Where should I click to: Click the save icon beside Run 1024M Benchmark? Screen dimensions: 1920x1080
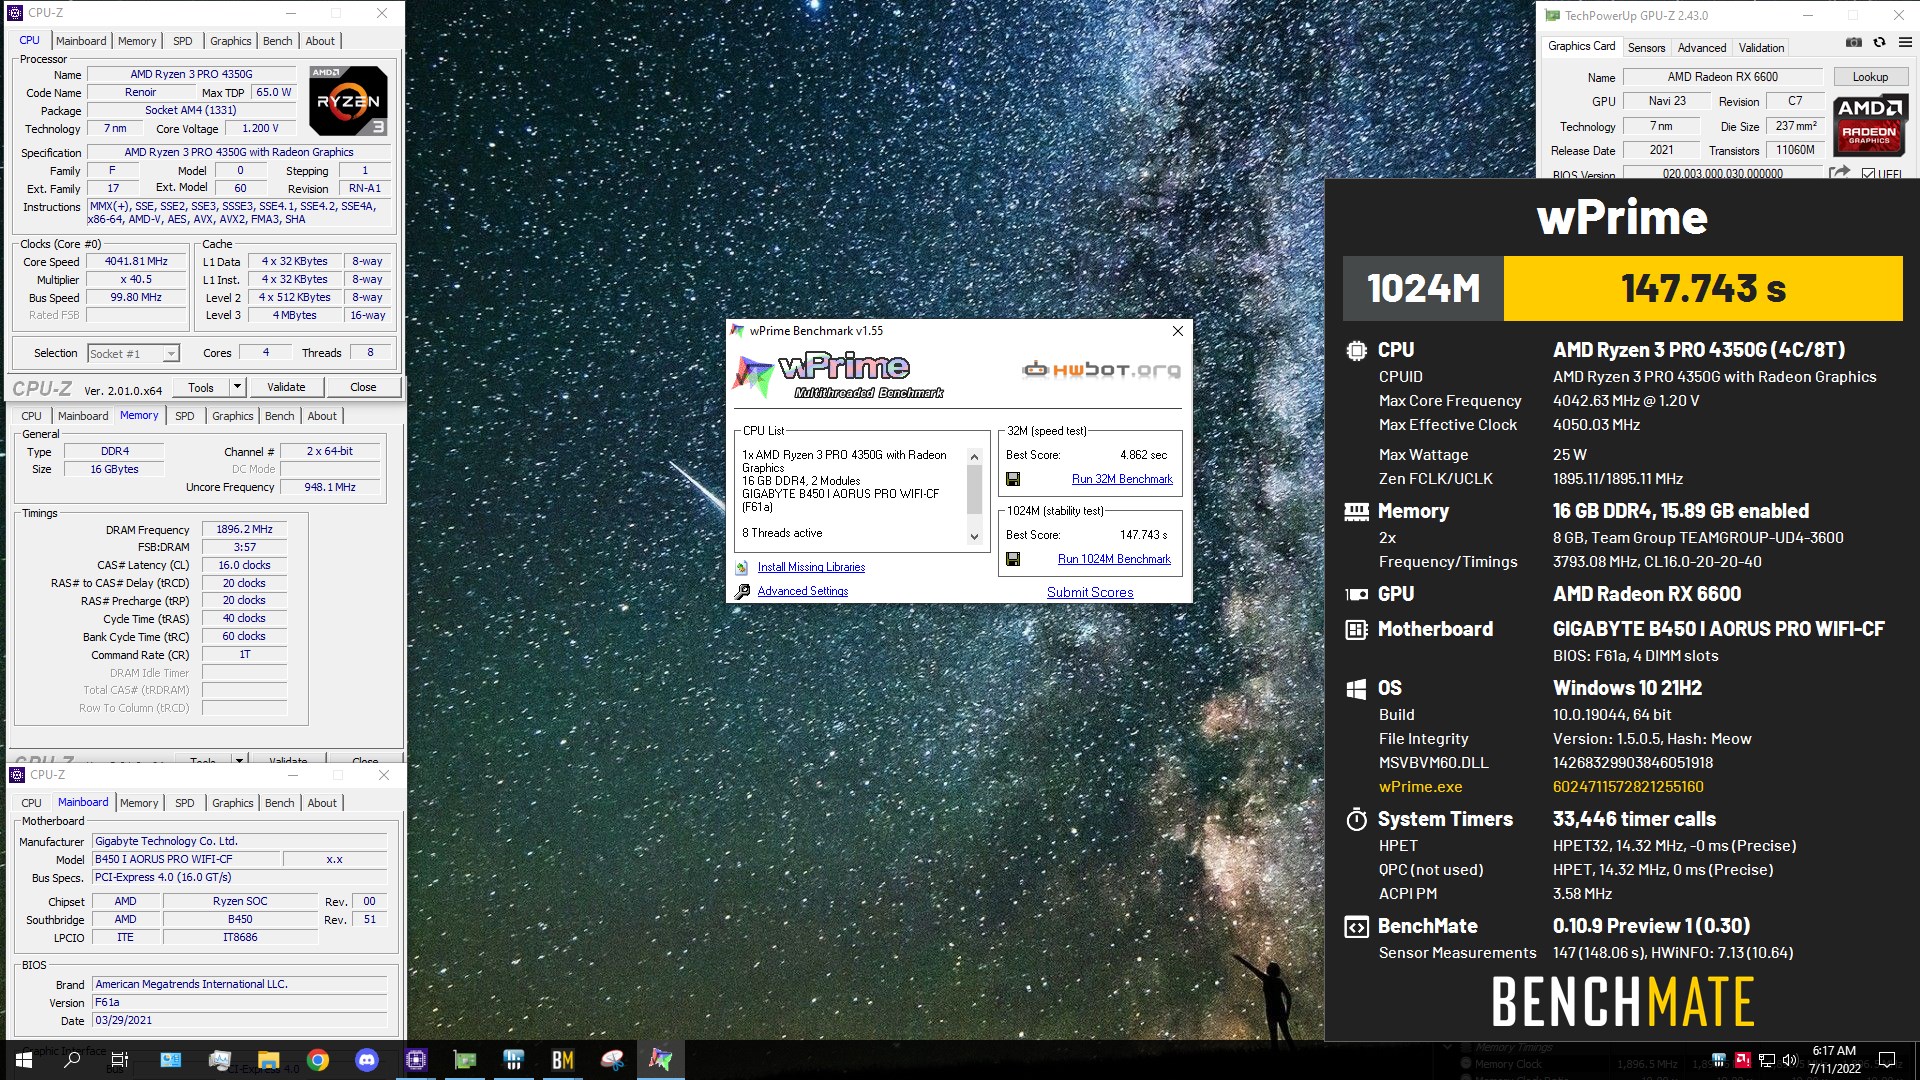(1013, 559)
